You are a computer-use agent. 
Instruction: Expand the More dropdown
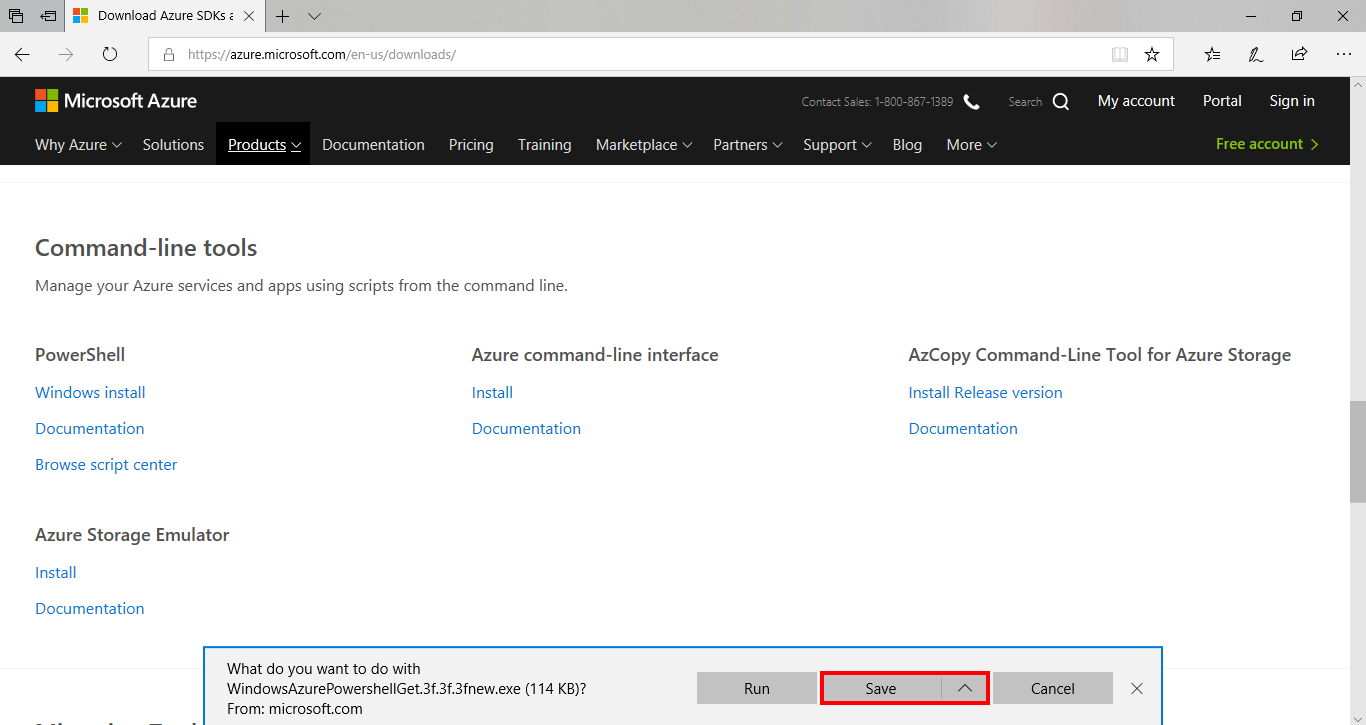tap(972, 145)
